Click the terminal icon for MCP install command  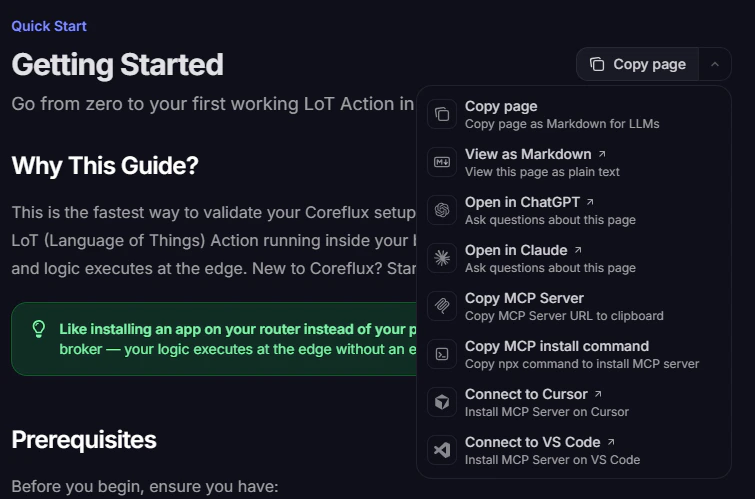[442, 354]
